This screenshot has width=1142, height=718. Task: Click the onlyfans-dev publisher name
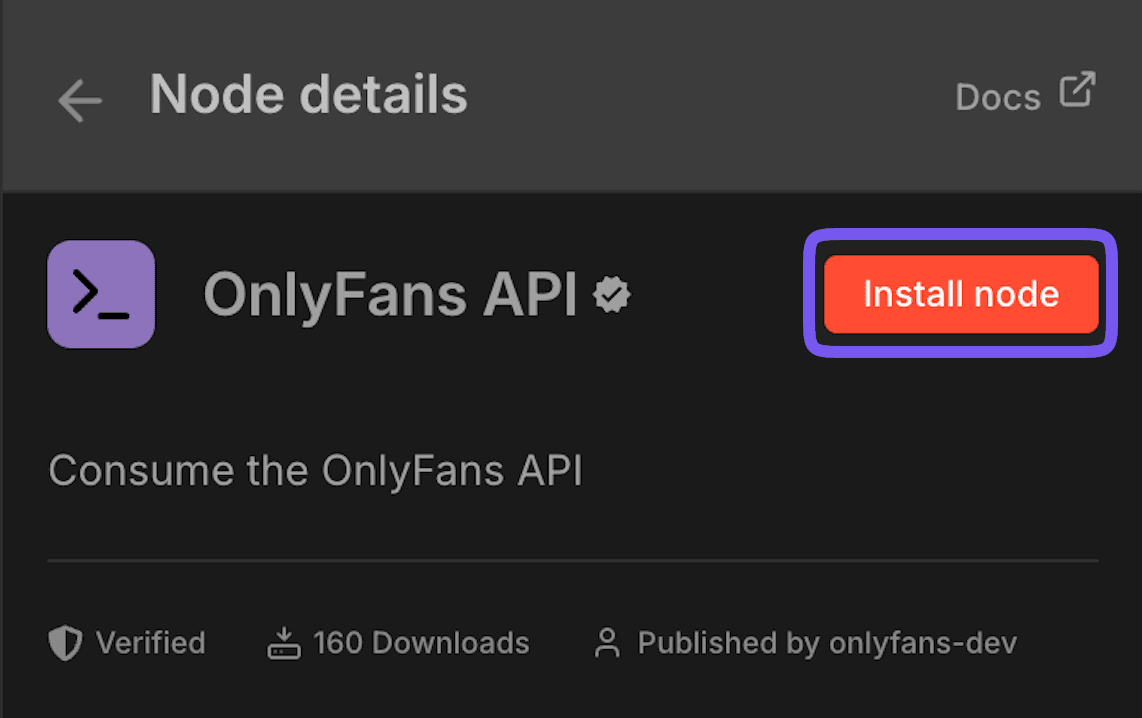(x=927, y=643)
